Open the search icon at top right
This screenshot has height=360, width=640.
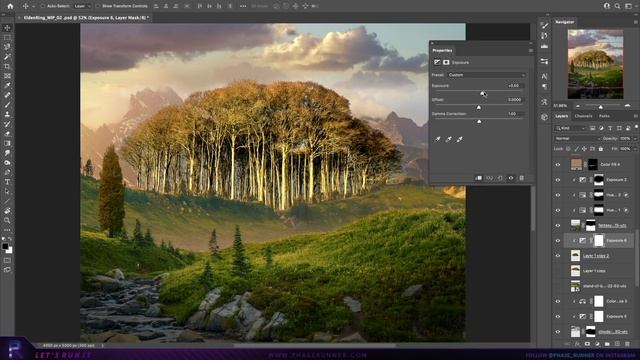point(618,6)
